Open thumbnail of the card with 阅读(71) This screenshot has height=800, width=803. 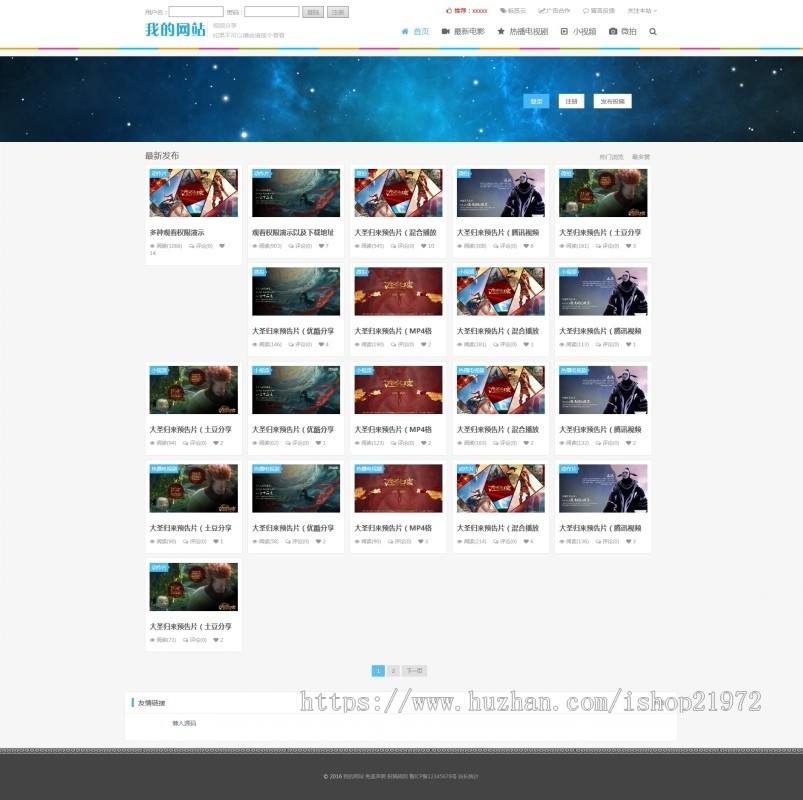[194, 587]
